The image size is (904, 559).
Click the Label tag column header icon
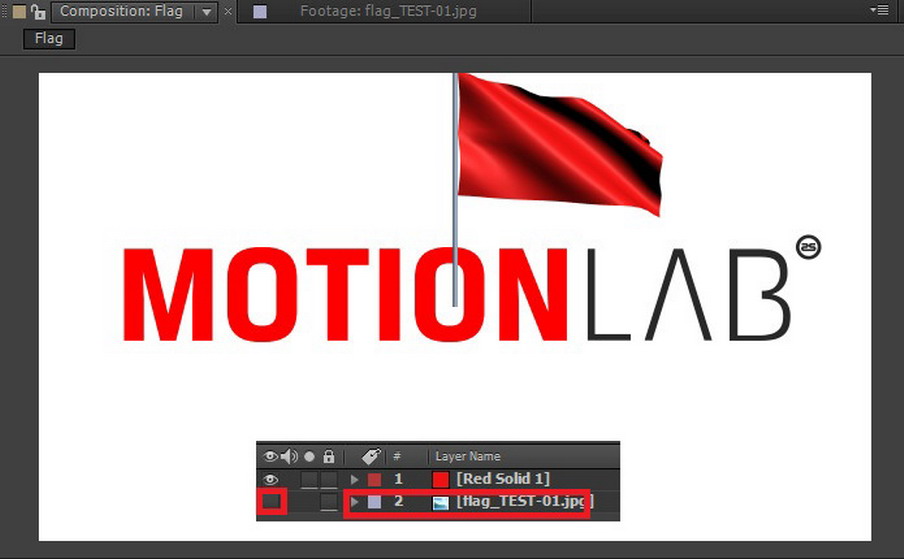(x=371, y=456)
